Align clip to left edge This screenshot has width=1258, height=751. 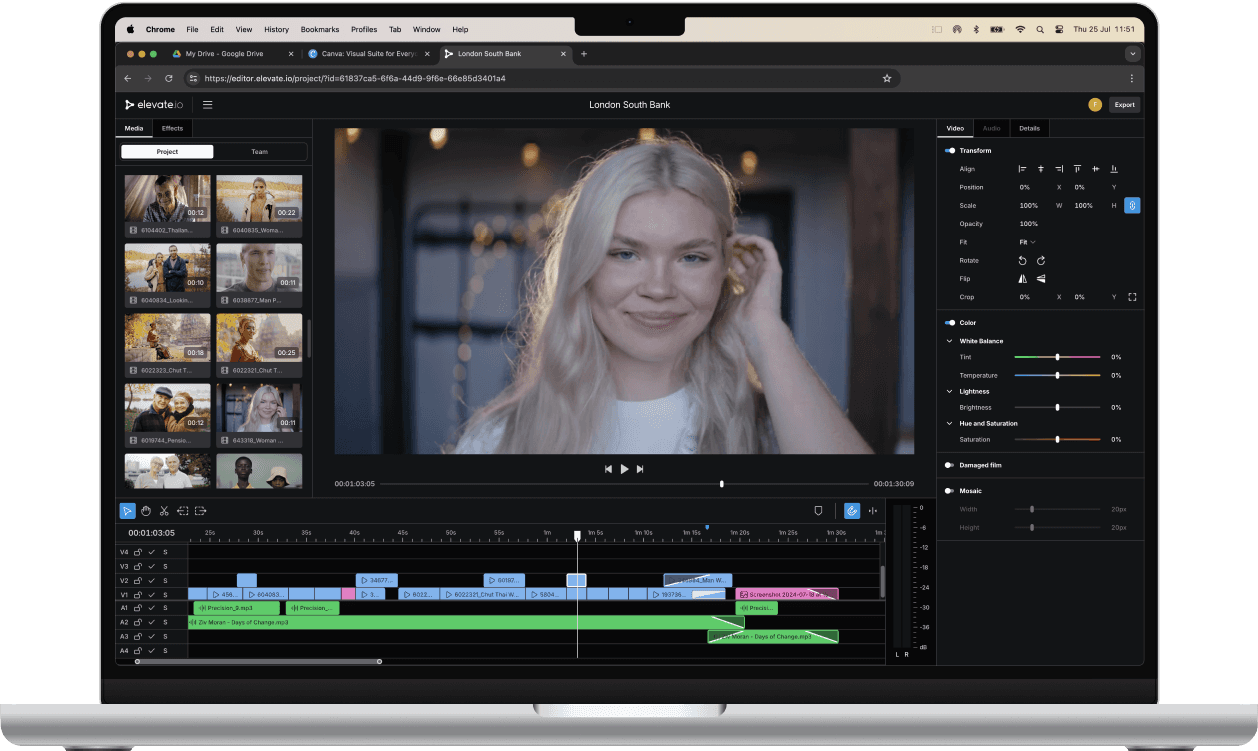(1022, 169)
